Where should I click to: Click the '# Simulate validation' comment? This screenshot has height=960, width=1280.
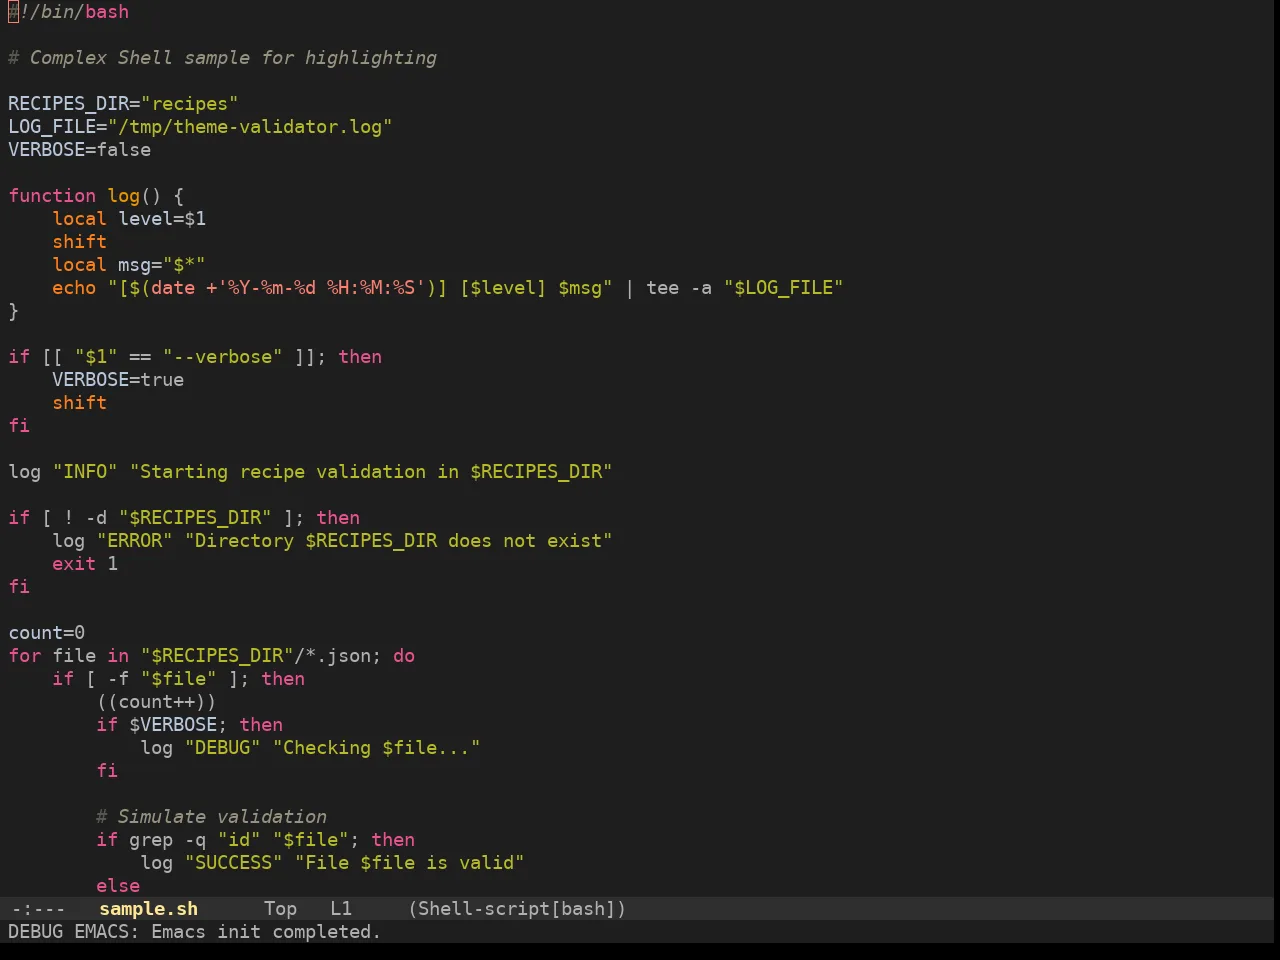click(x=212, y=817)
